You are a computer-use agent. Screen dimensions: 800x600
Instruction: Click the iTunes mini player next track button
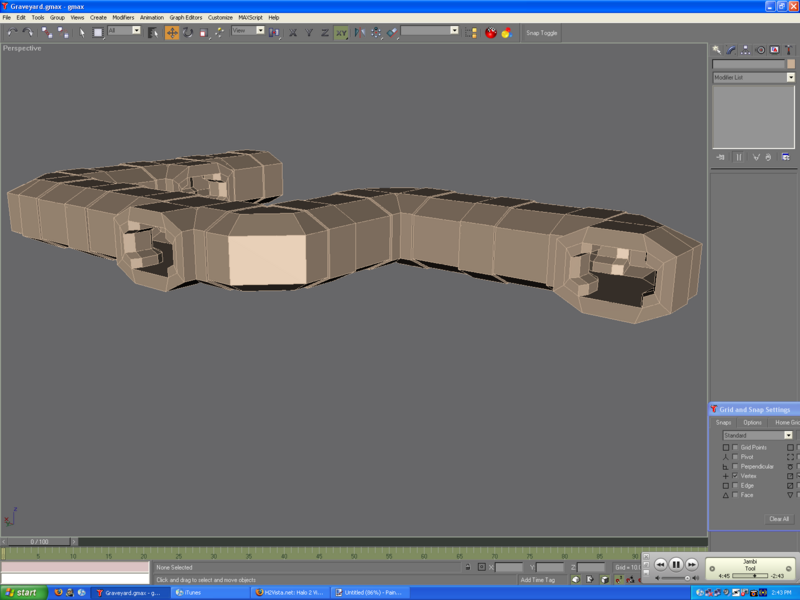point(691,564)
